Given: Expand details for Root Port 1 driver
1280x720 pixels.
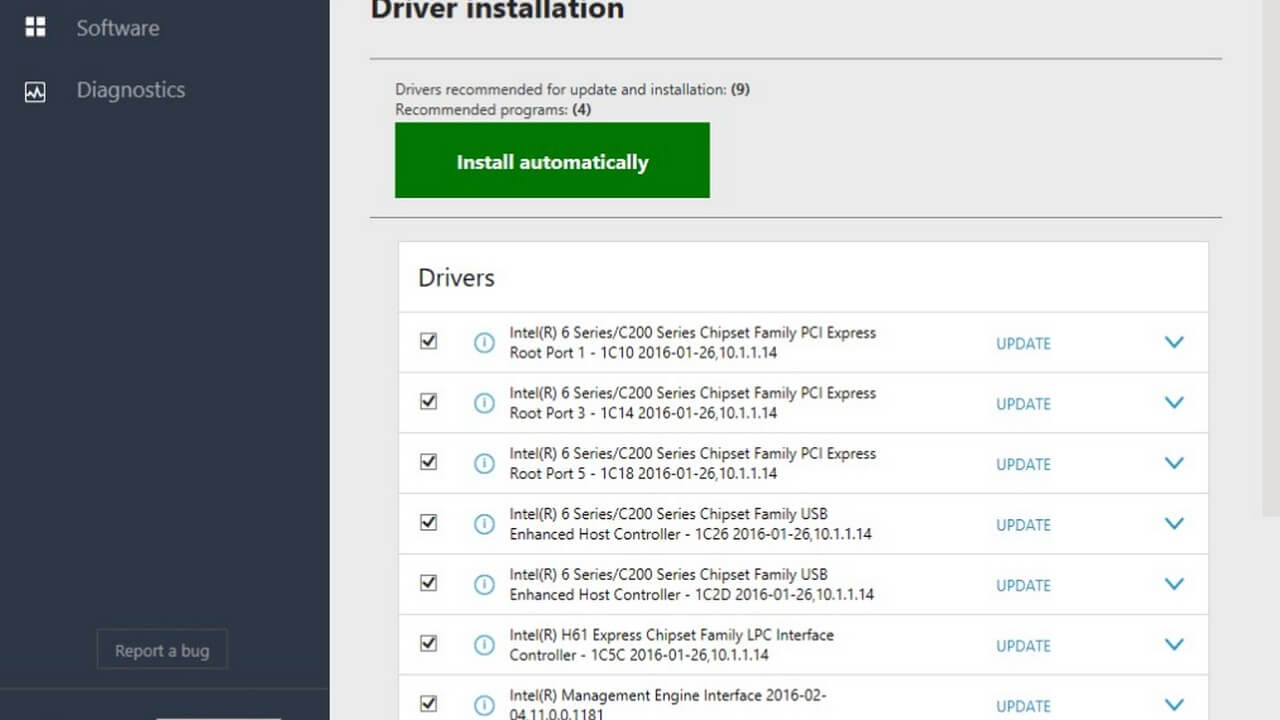Looking at the screenshot, I should point(1174,342).
